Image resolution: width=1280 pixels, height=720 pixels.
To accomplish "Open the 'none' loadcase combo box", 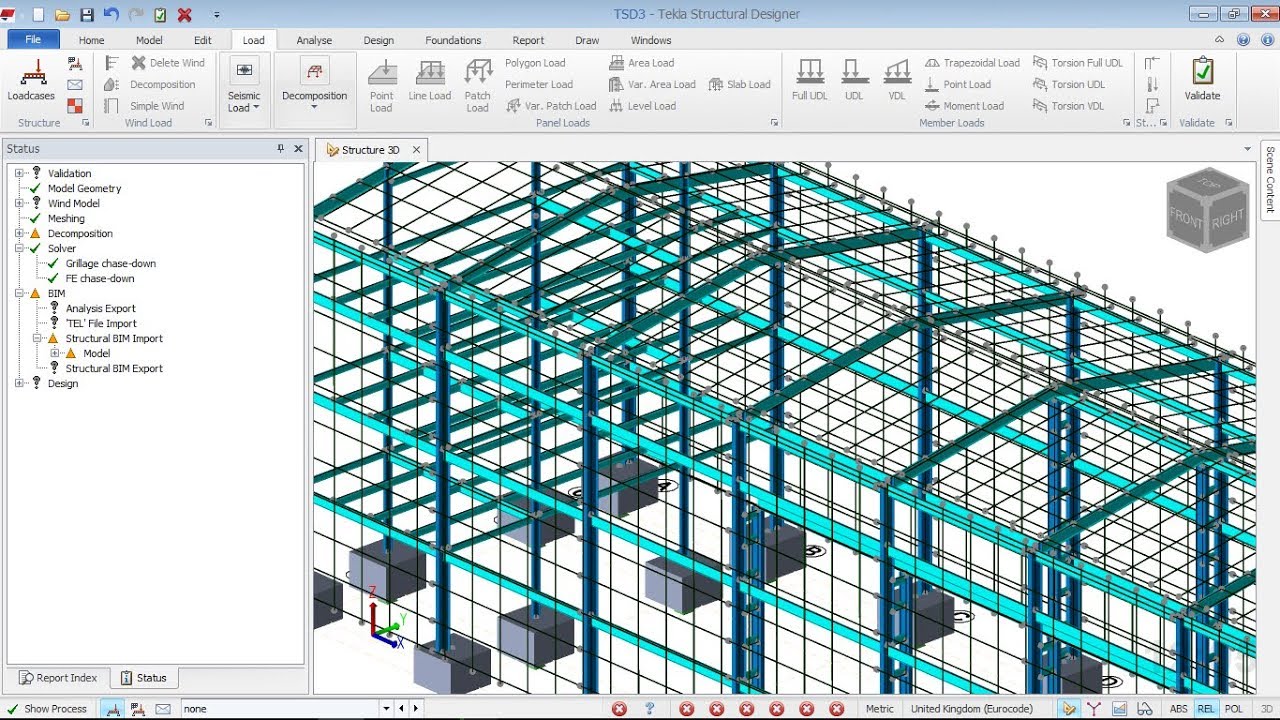I will tap(287, 709).
